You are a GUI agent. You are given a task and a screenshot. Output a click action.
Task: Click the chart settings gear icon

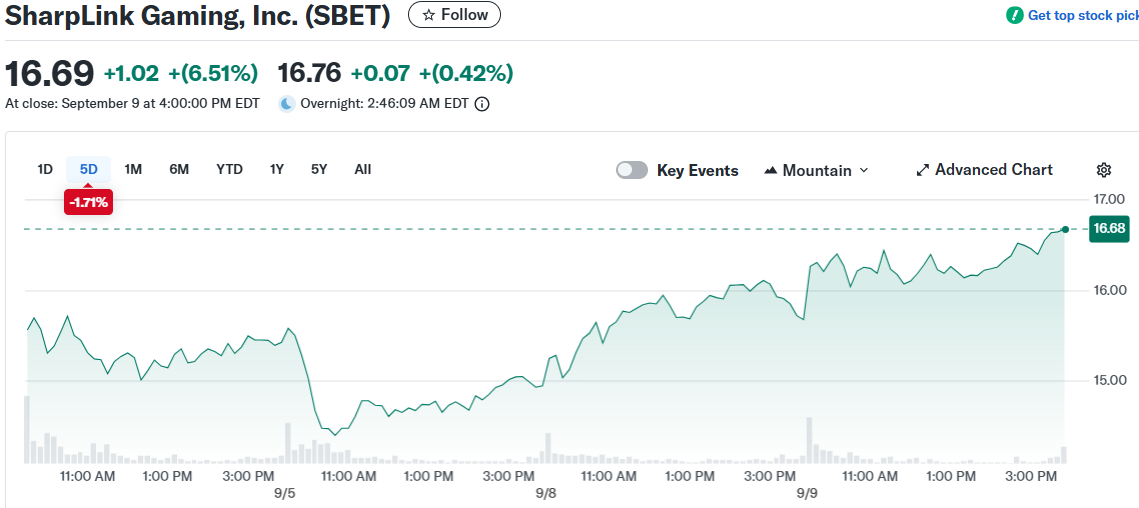[1103, 170]
